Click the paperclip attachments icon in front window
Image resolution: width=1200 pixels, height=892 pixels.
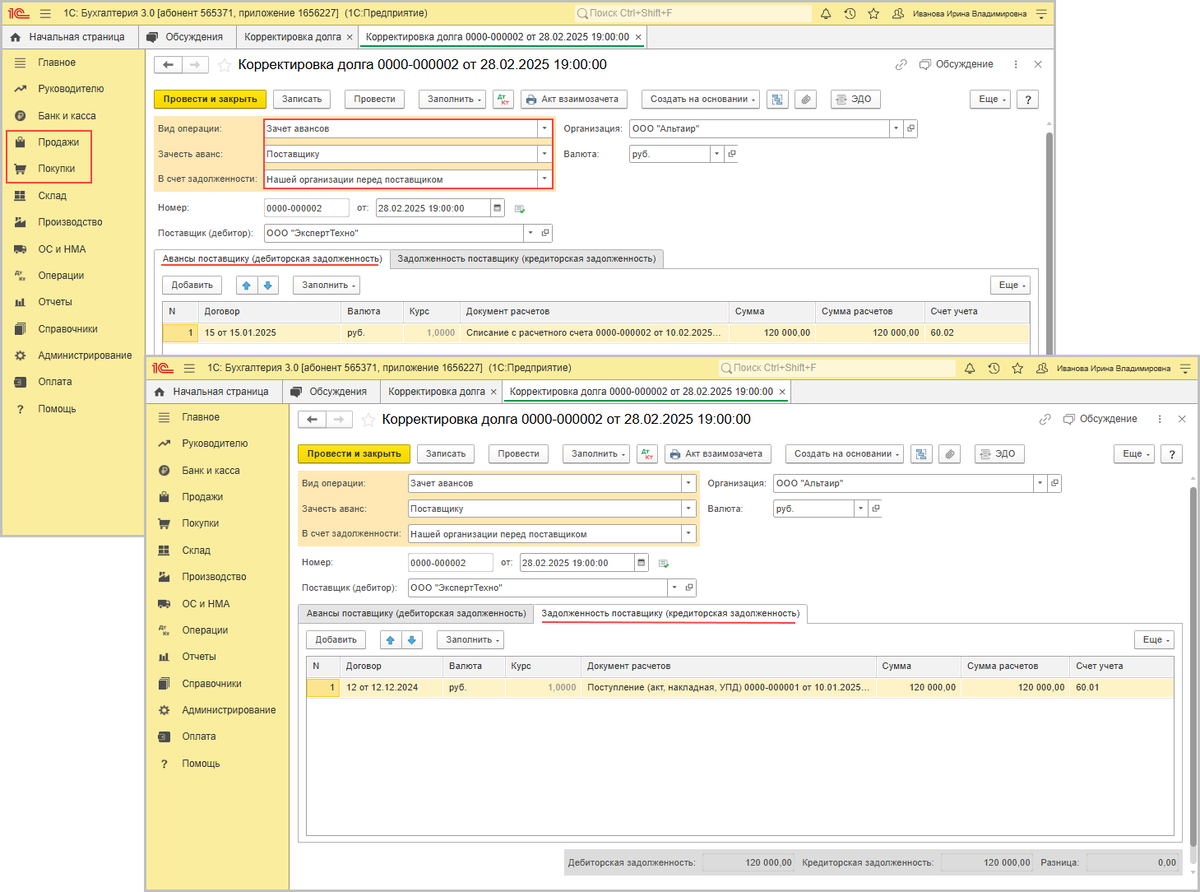point(950,453)
